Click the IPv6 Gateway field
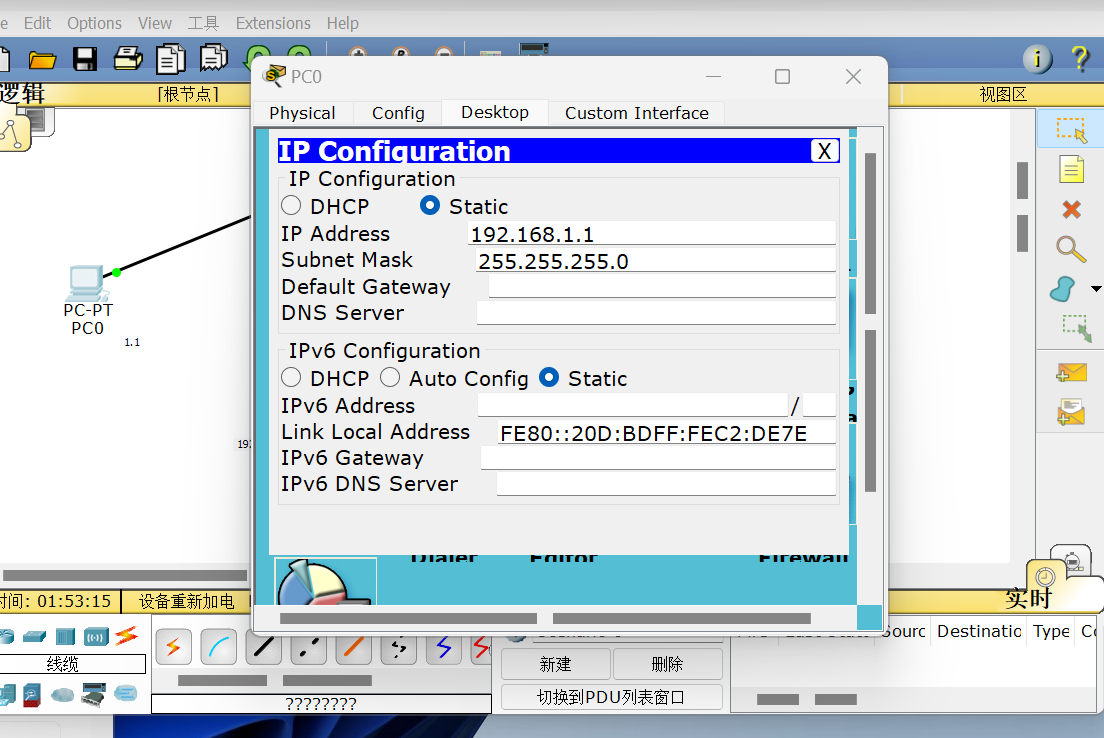1104x738 pixels. tap(658, 458)
